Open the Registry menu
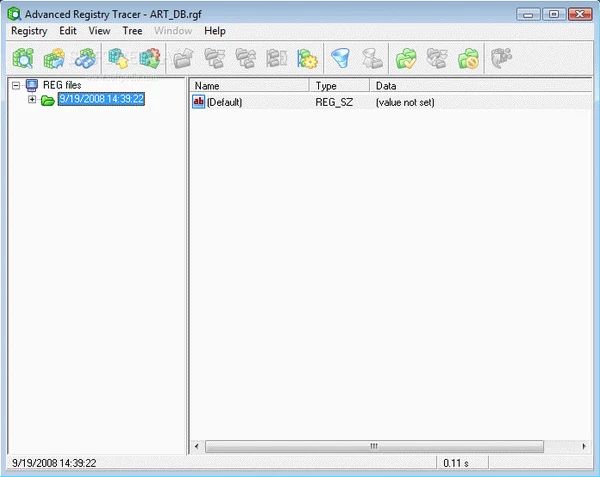The width and height of the screenshot is (600, 477). pyautogui.click(x=29, y=31)
